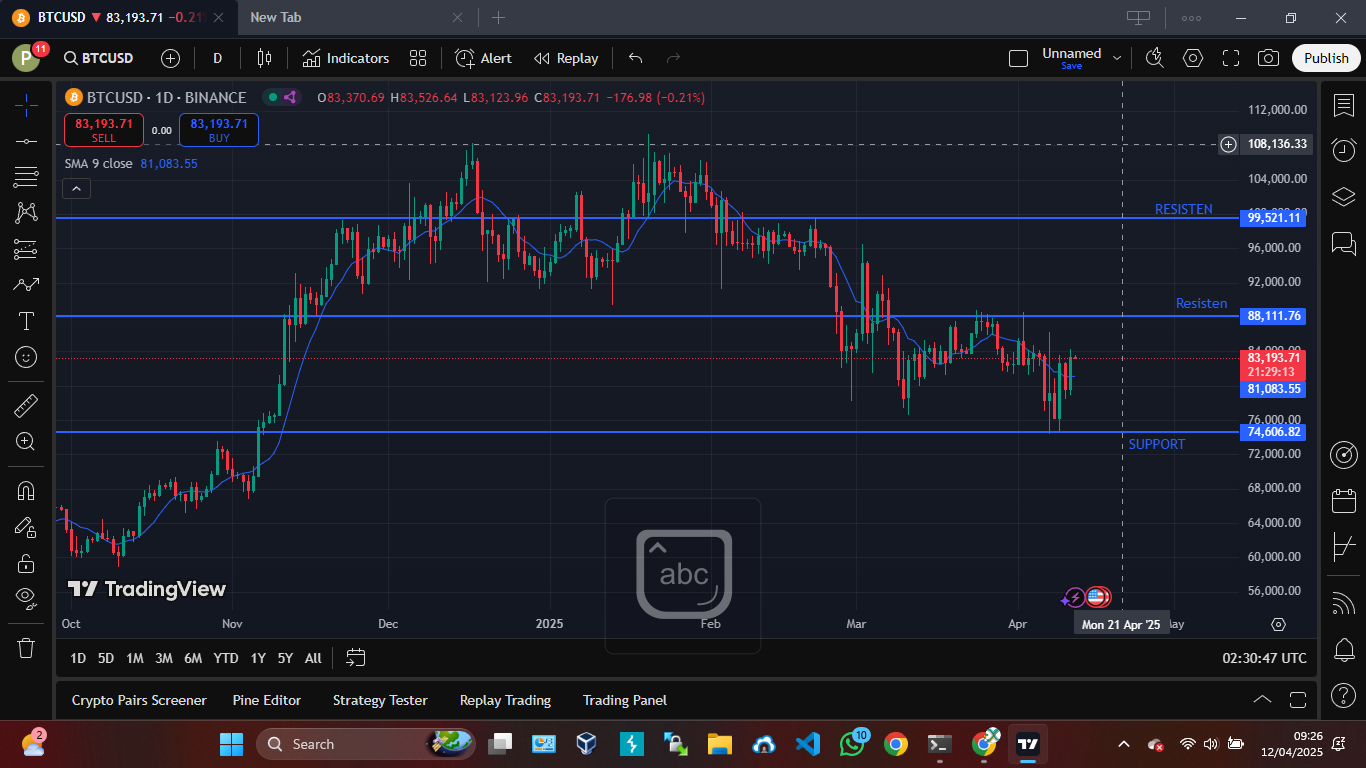The height and width of the screenshot is (768, 1366).
Task: Open the economic calendar panel
Action: click(1343, 501)
